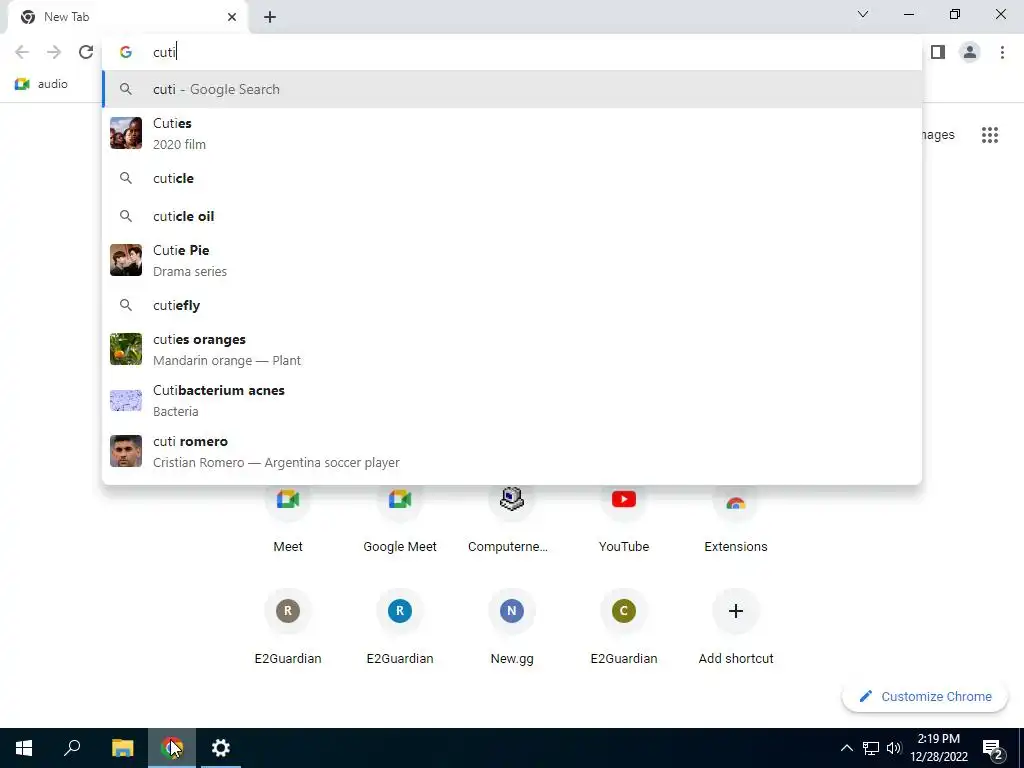Click the volume speaker tray icon
This screenshot has height=768, width=1024.
pyautogui.click(x=894, y=748)
